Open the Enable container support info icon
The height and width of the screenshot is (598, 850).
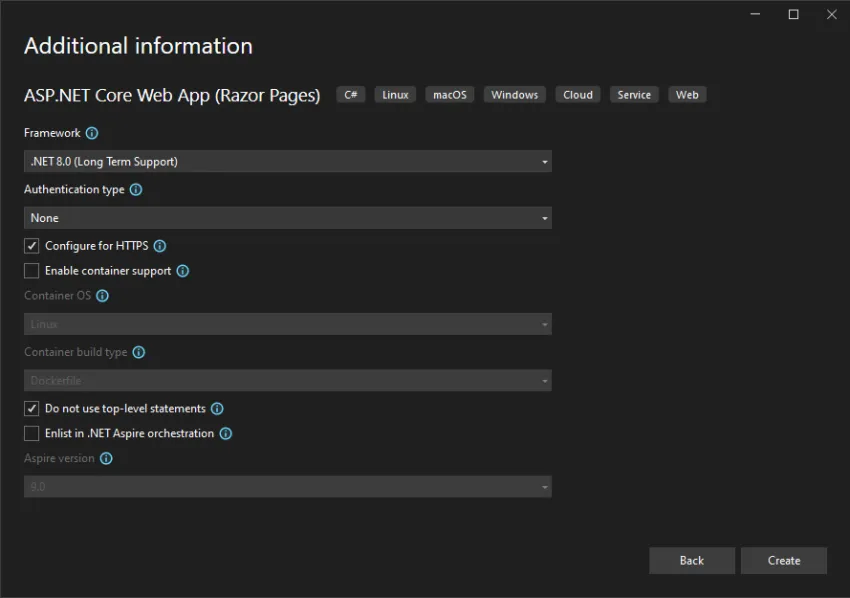point(183,270)
